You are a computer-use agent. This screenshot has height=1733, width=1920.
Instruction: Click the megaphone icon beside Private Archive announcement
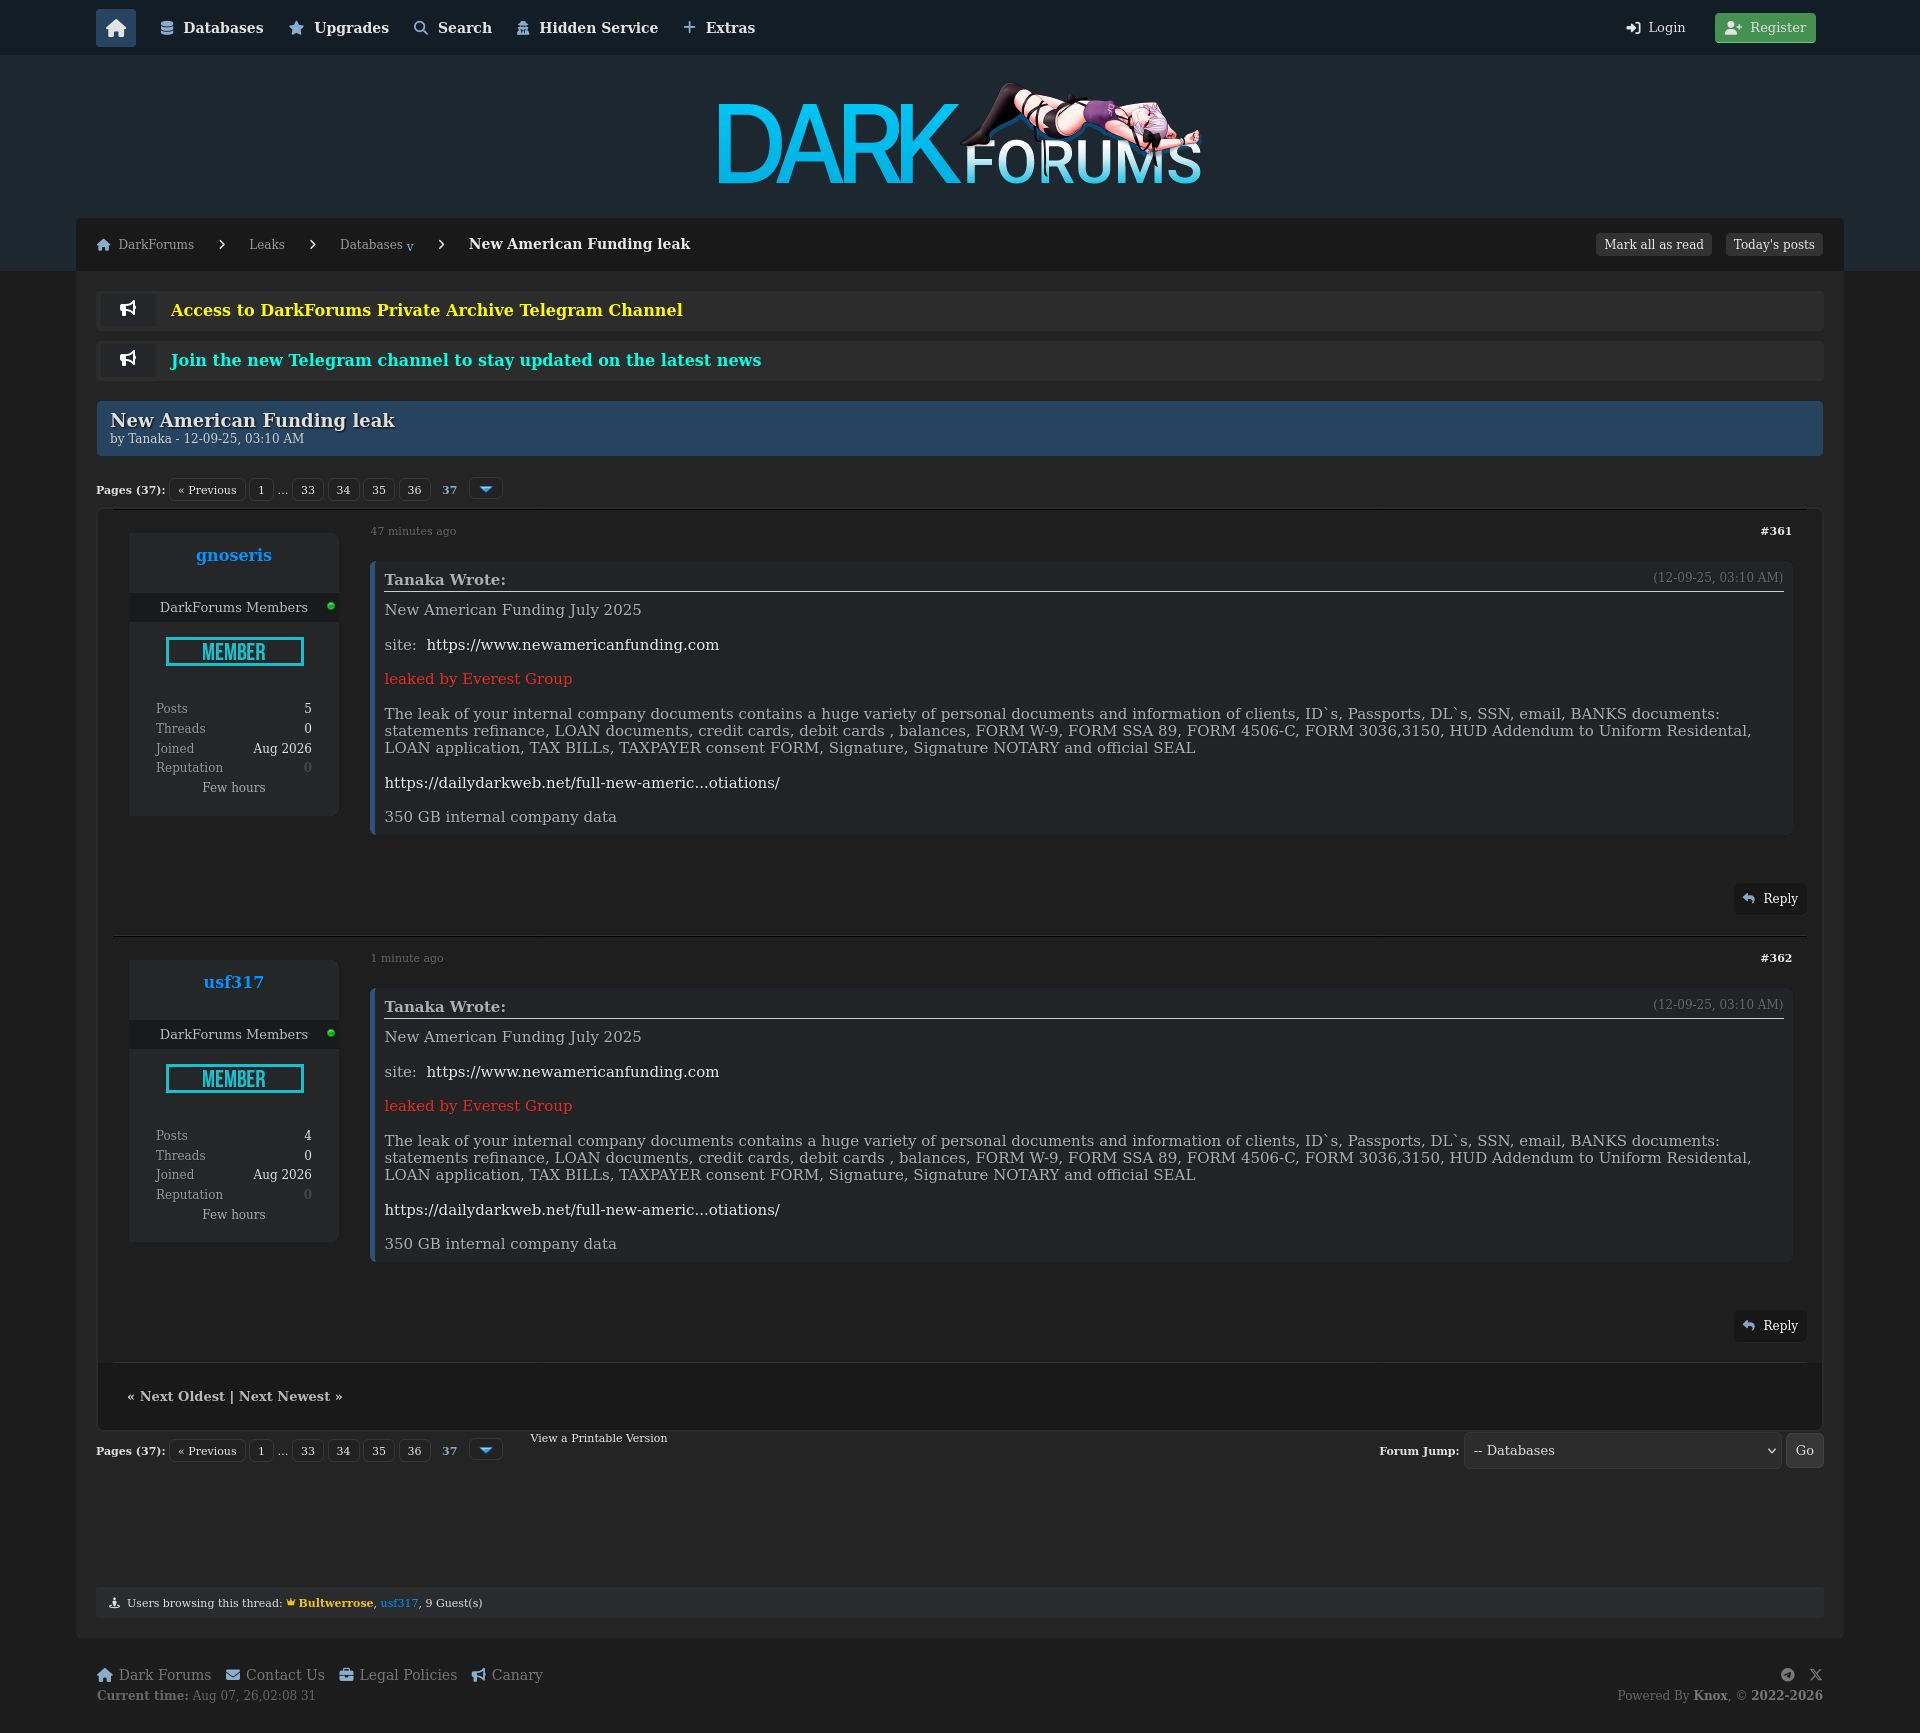point(128,309)
